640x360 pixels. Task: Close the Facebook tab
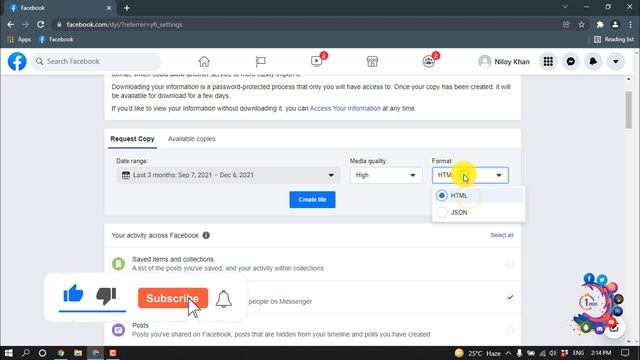[x=109, y=8]
